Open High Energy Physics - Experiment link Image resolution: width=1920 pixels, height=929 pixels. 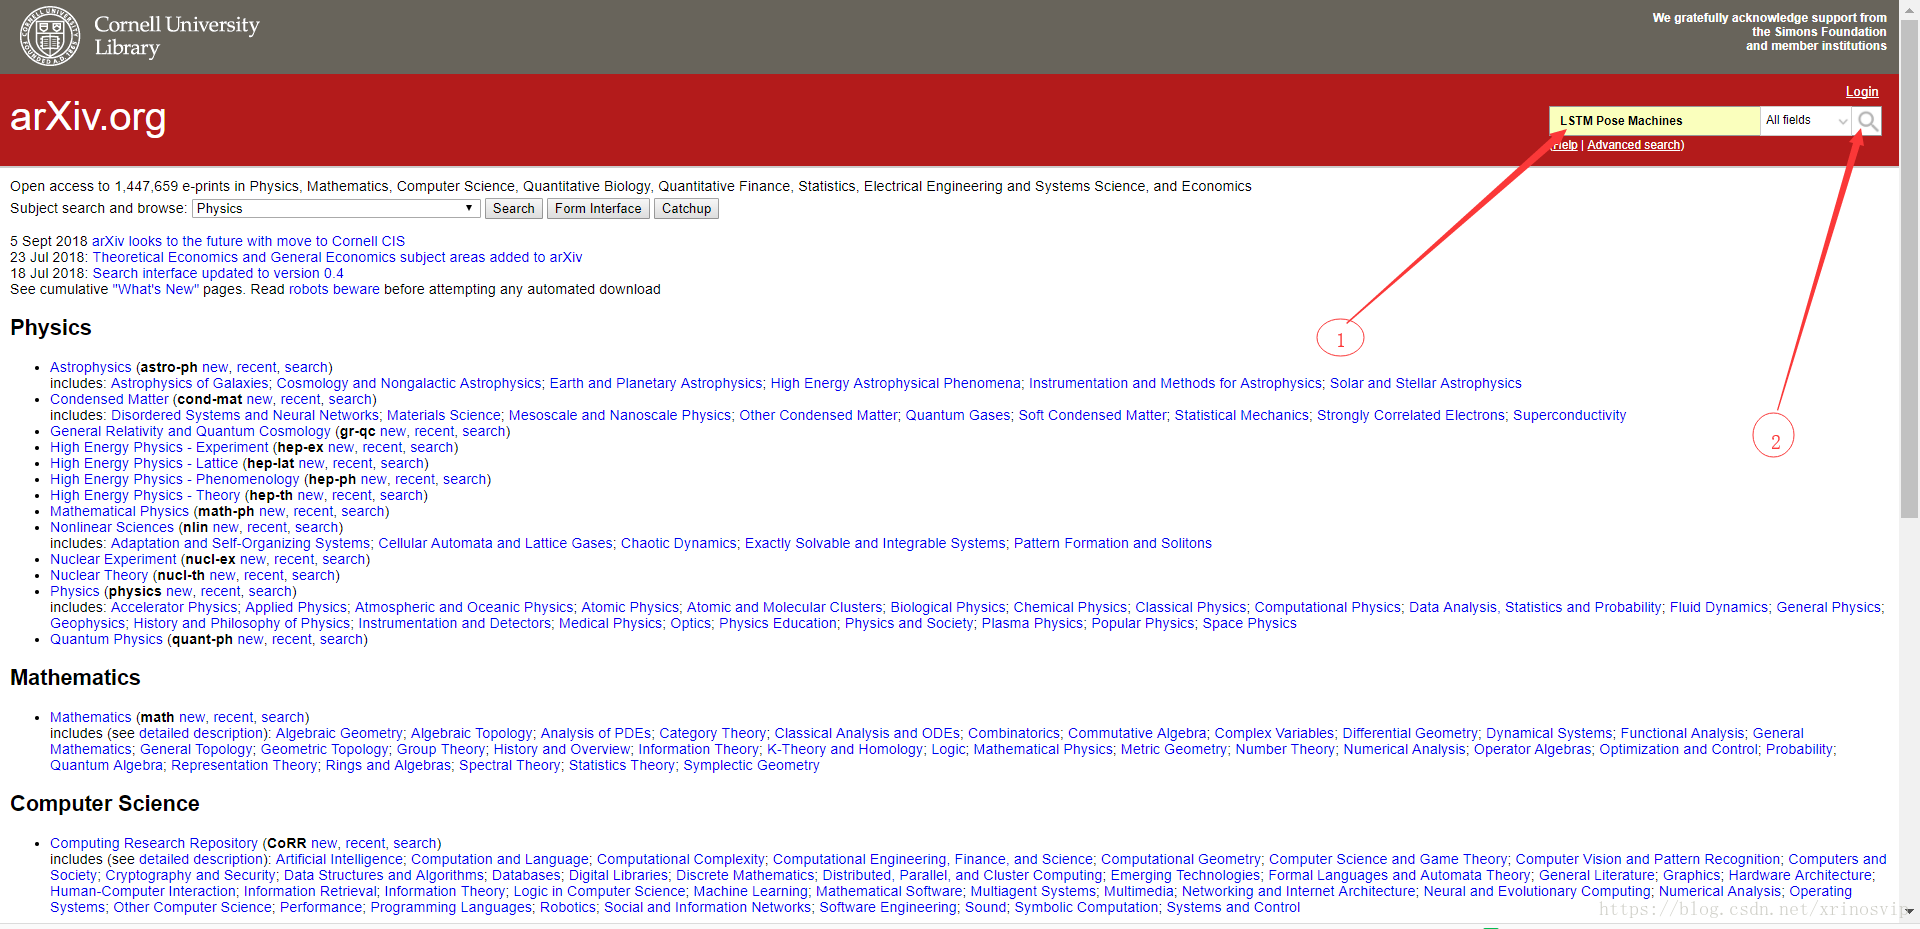pyautogui.click(x=159, y=447)
